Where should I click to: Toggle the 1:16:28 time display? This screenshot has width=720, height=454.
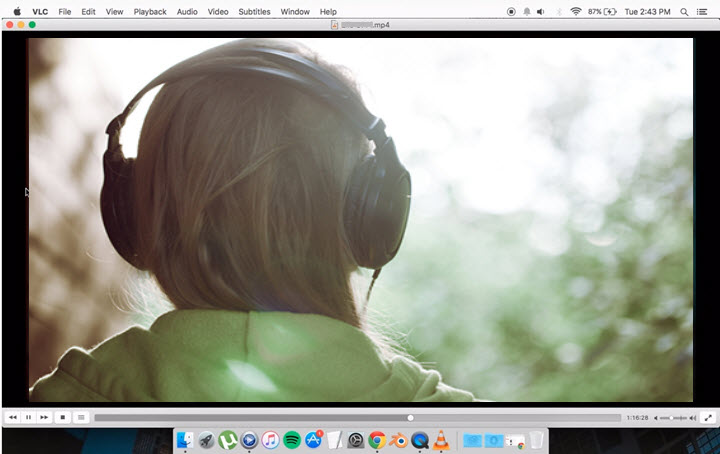pyautogui.click(x=637, y=418)
